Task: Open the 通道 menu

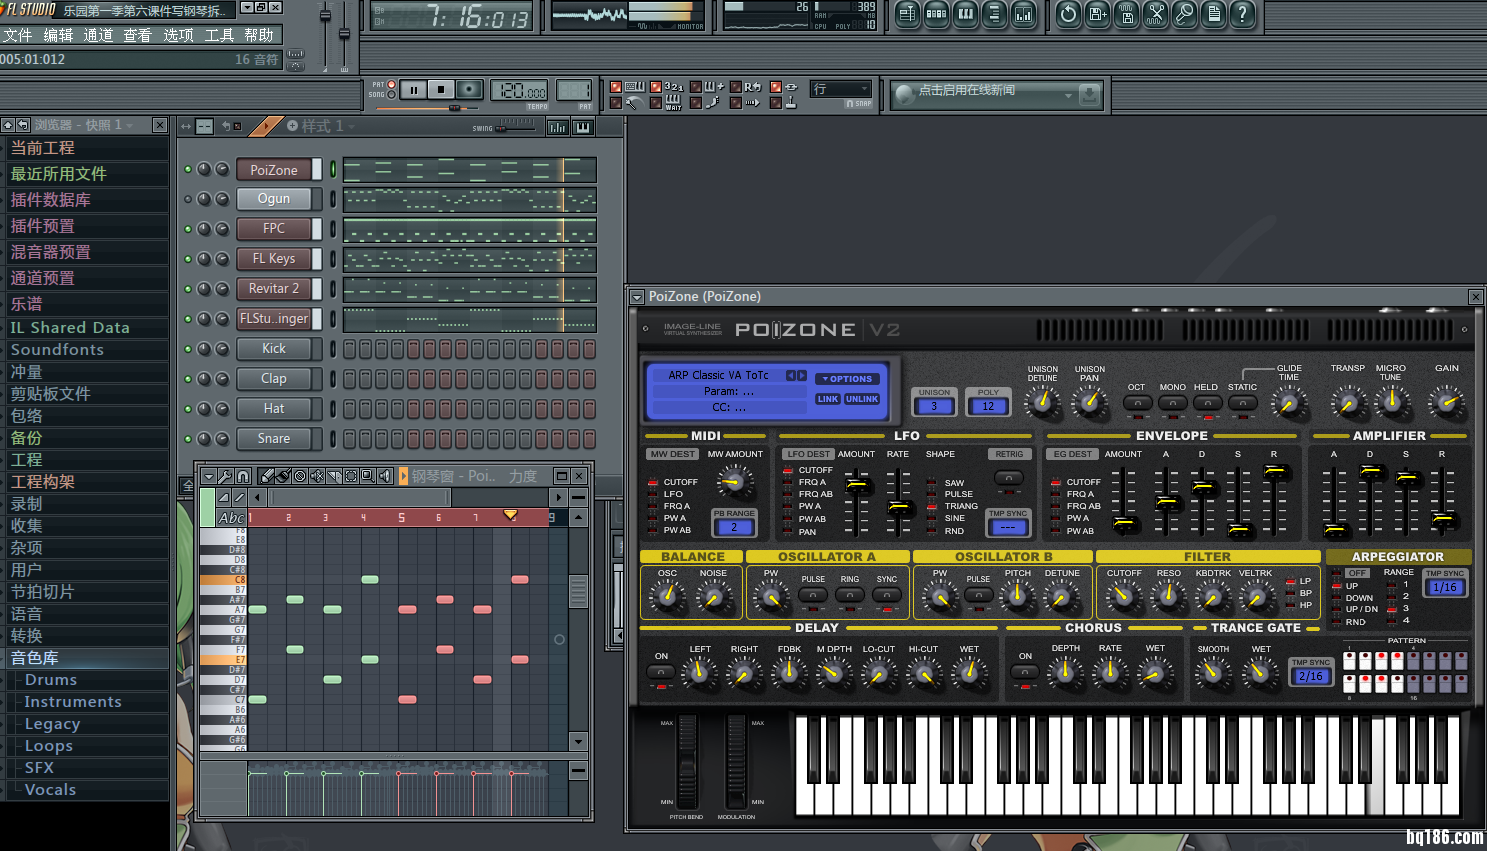Action: pyautogui.click(x=98, y=35)
